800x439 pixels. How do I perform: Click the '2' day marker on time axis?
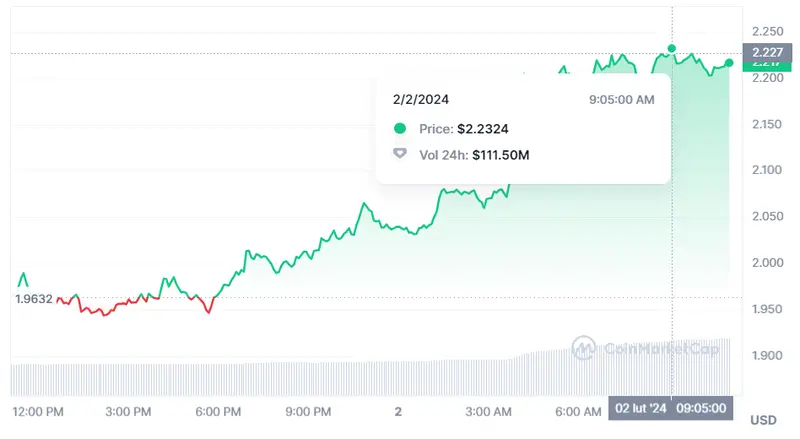(398, 411)
